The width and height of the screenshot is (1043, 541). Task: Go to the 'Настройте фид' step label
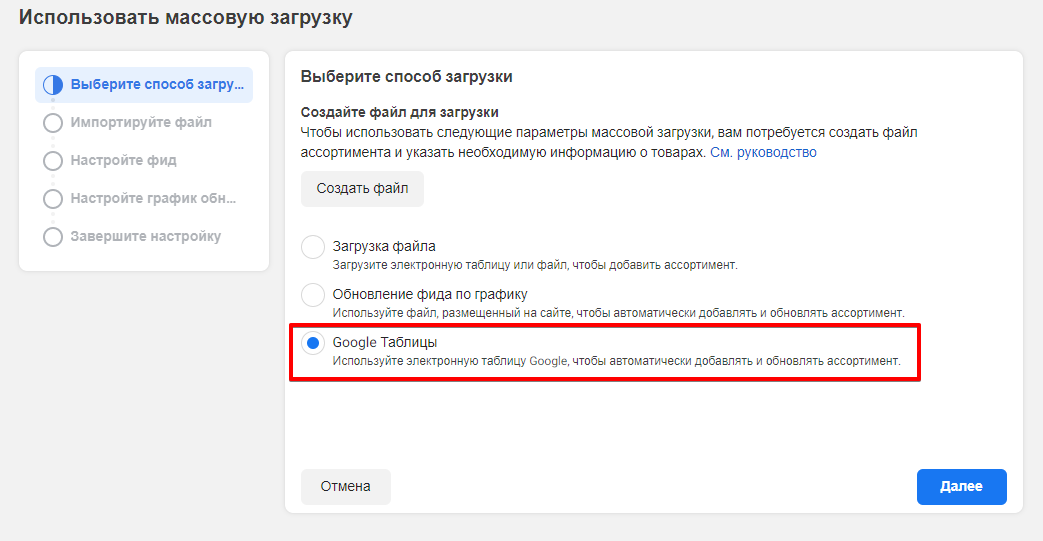(124, 160)
